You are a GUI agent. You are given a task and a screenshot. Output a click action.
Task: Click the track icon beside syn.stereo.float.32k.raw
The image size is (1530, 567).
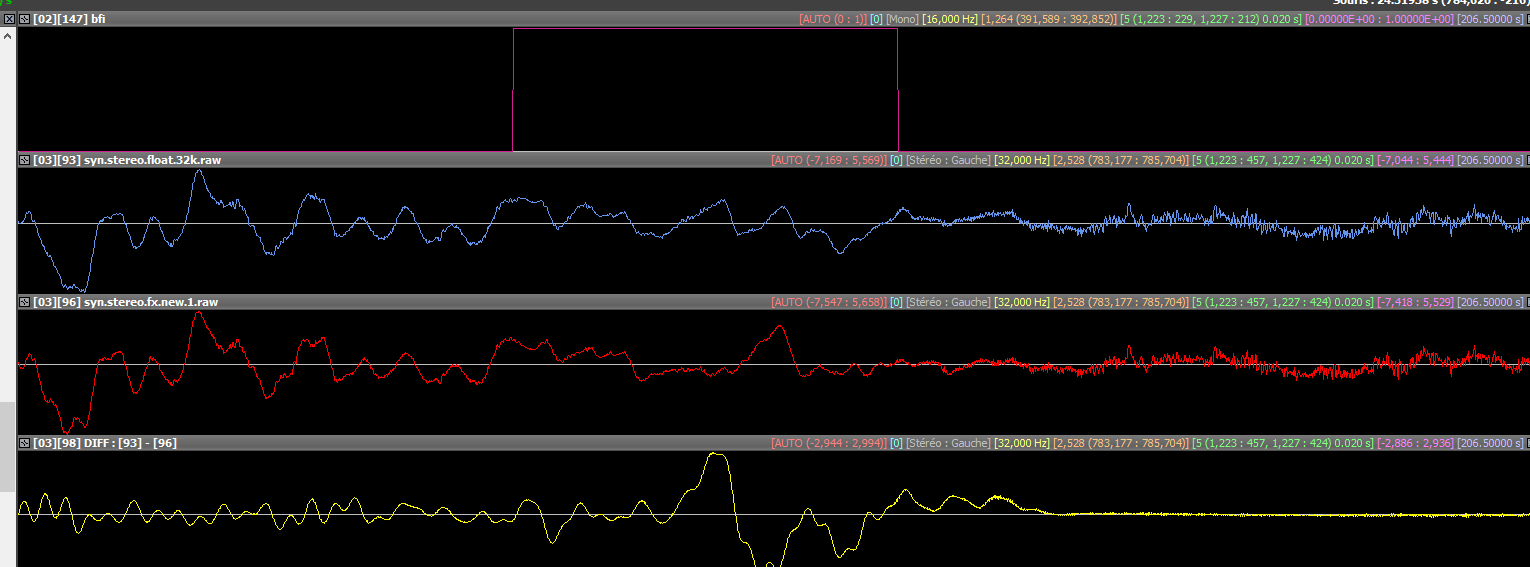[x=25, y=160]
